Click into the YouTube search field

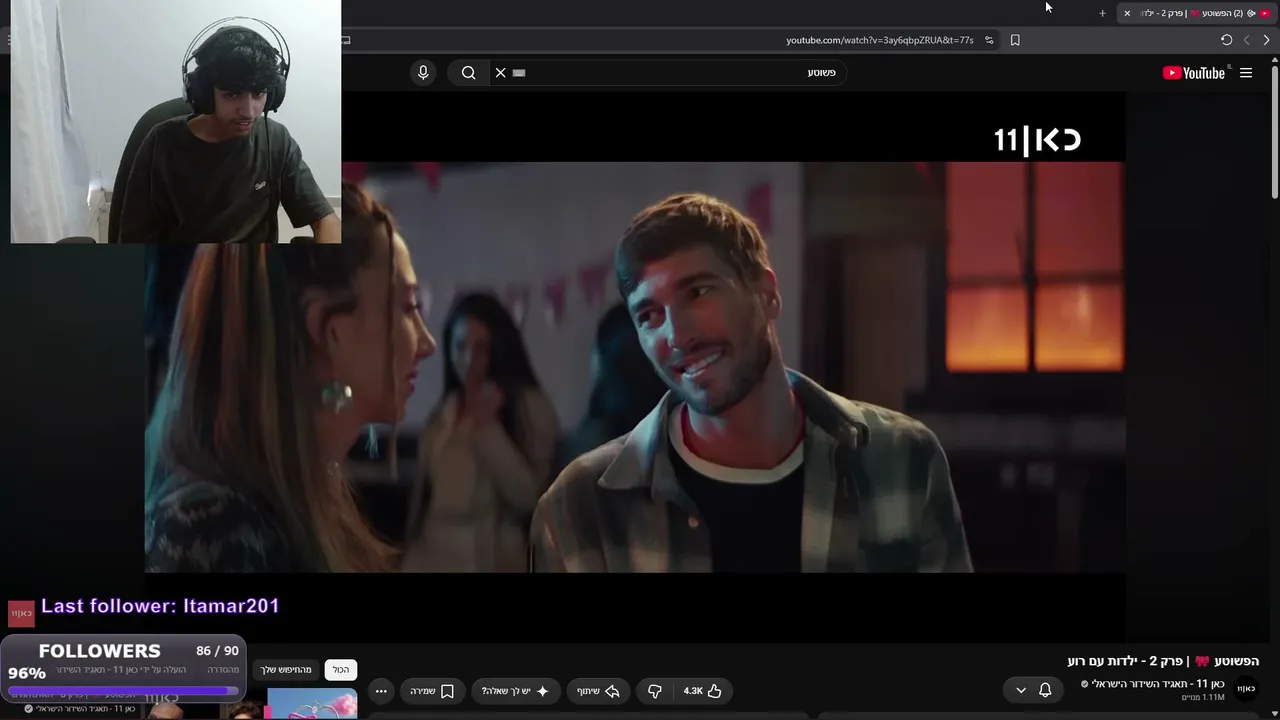click(x=670, y=72)
